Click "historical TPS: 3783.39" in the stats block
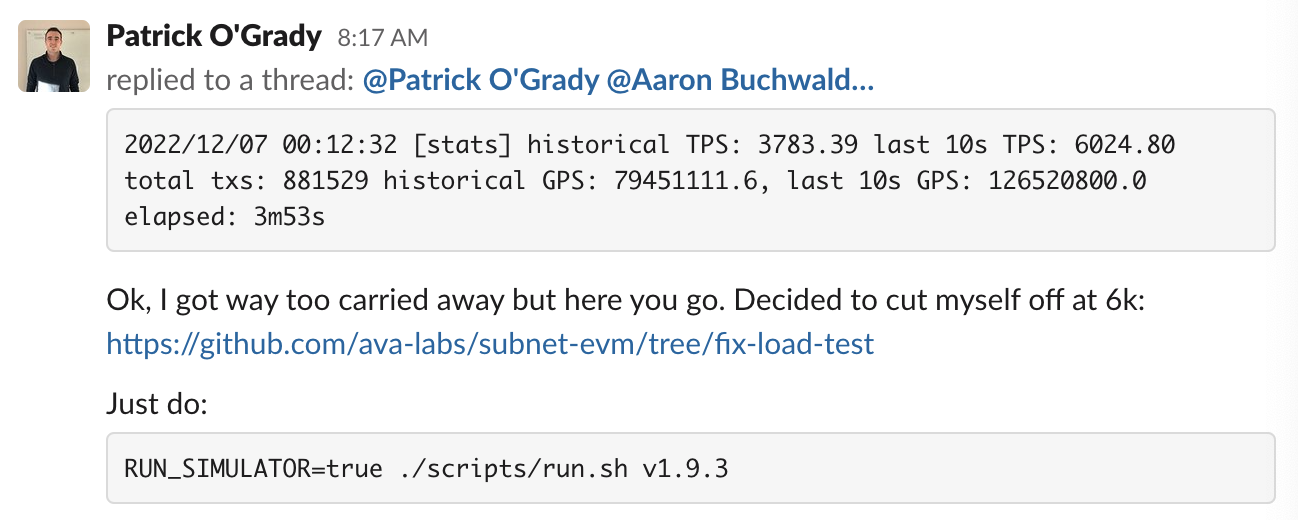This screenshot has height=520, width=1298. click(x=693, y=145)
